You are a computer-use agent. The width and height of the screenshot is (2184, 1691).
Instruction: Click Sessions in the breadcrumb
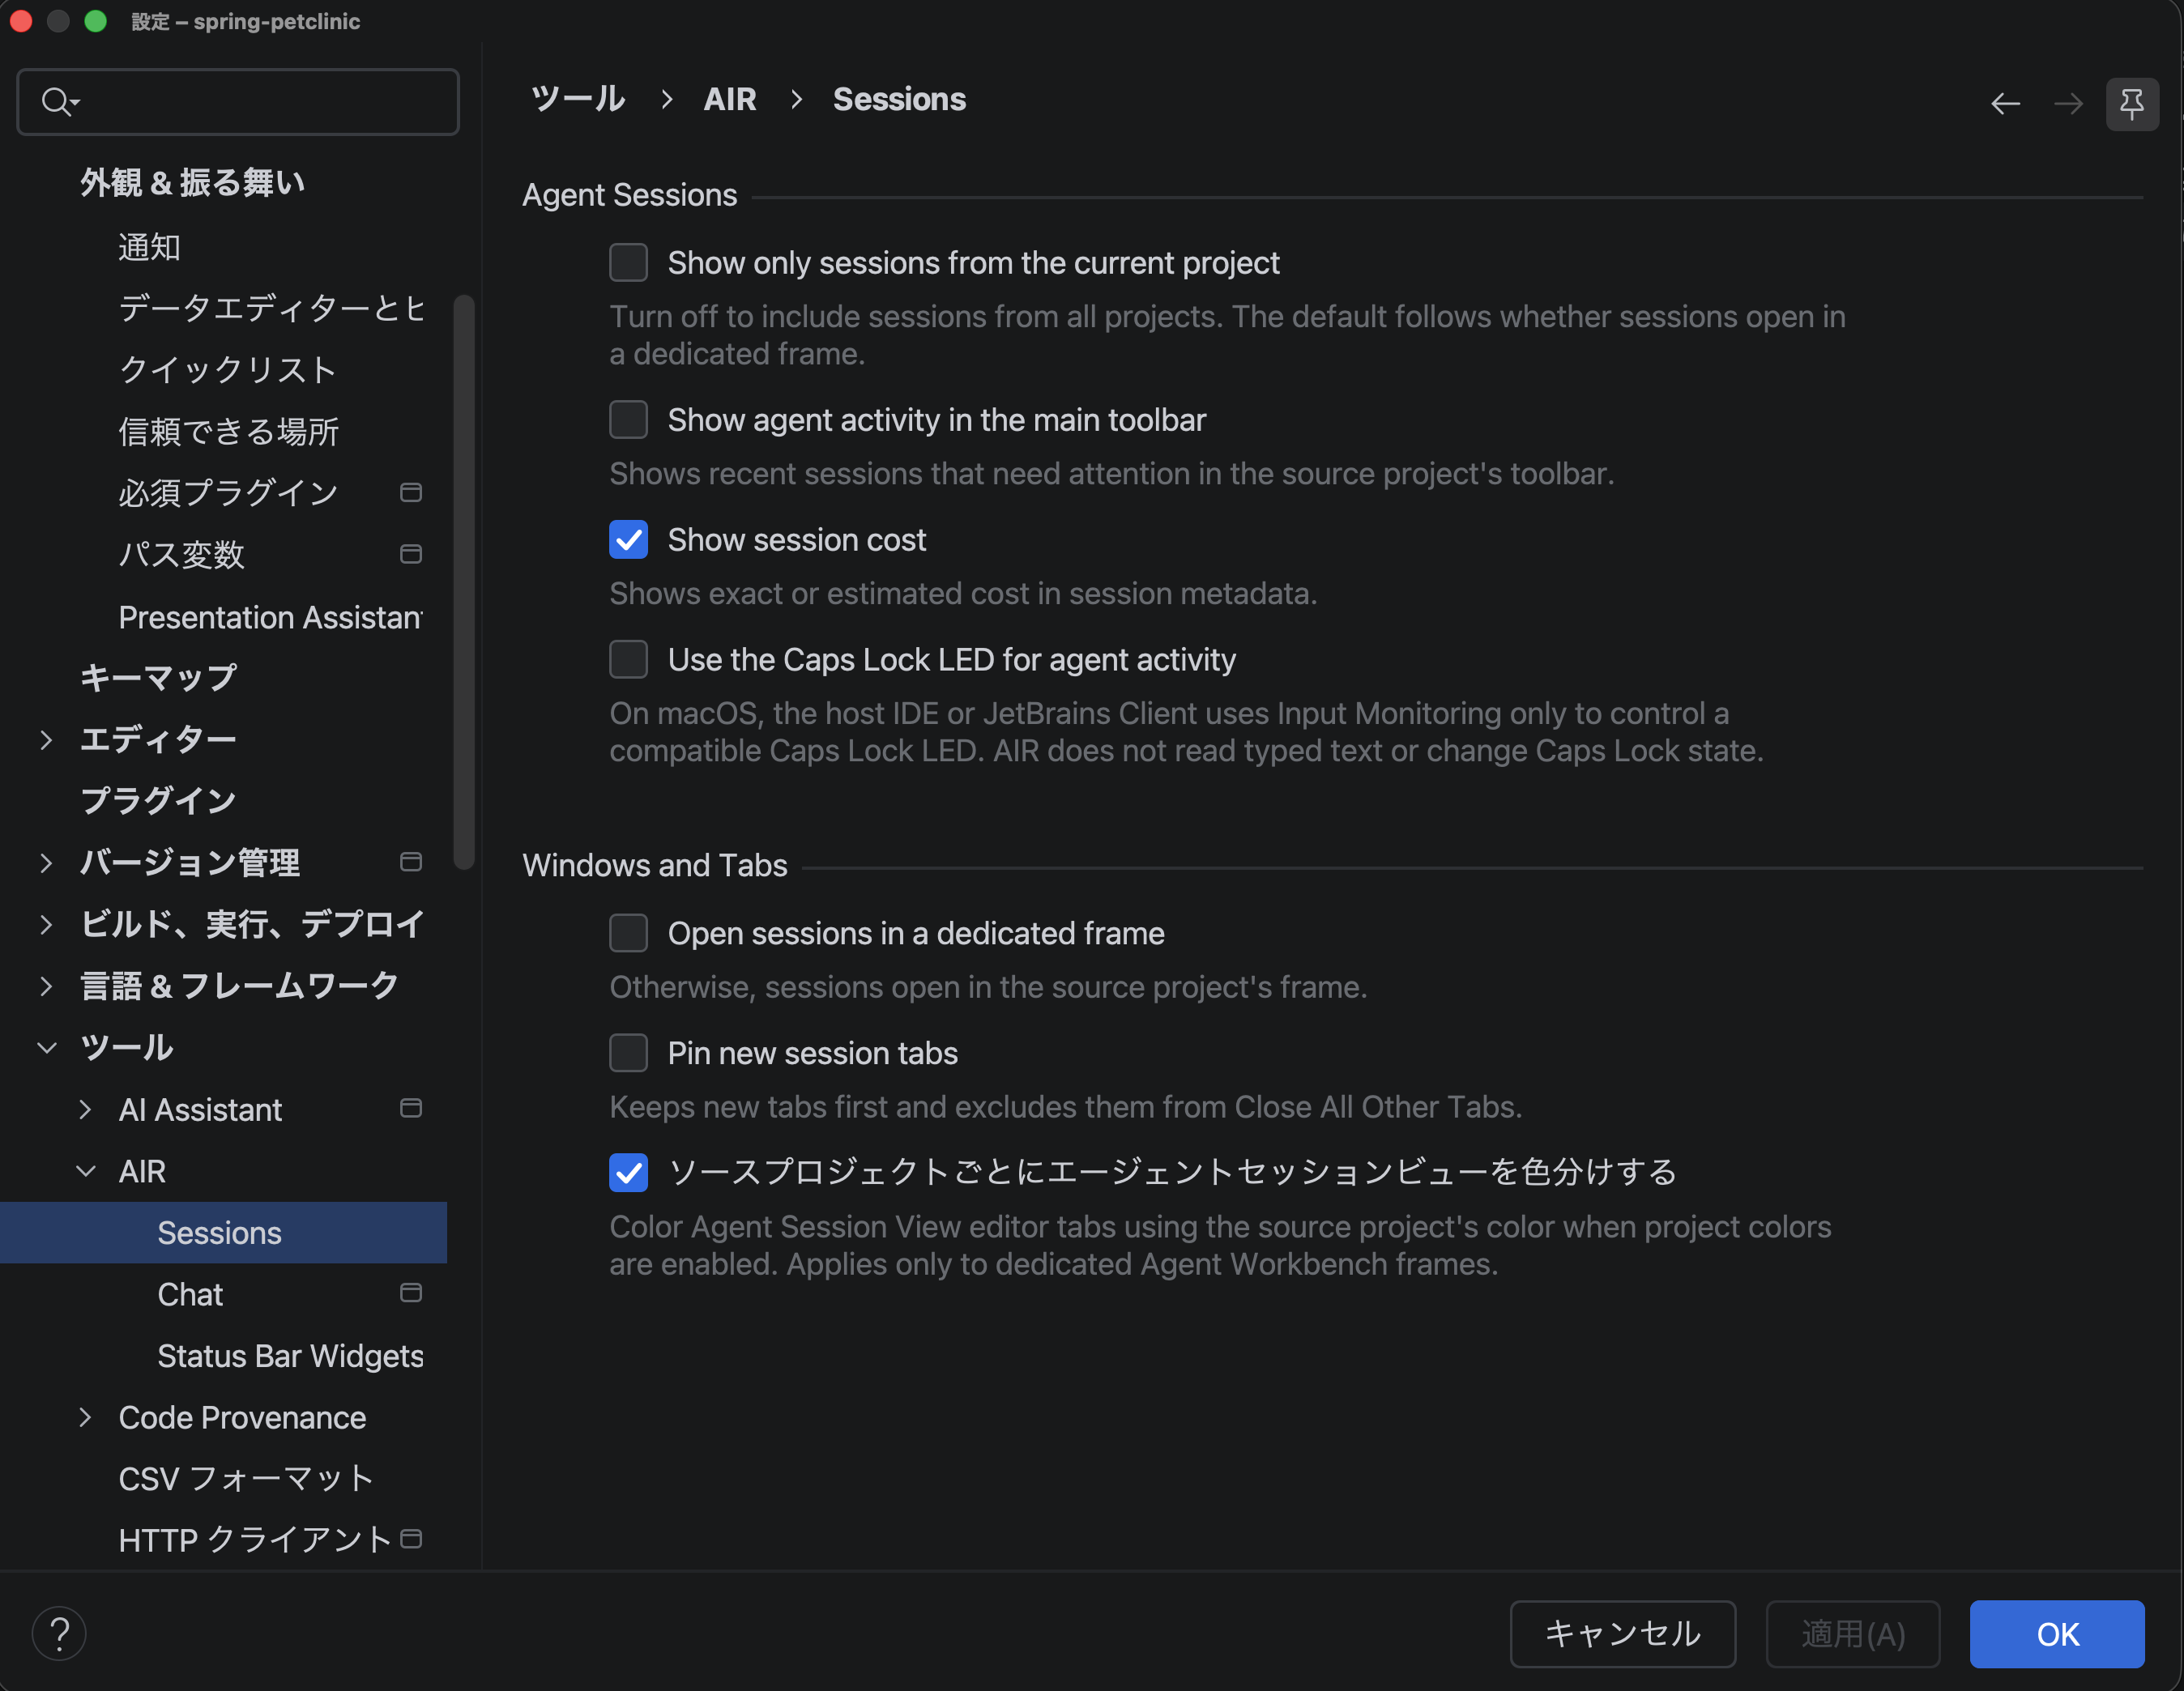pyautogui.click(x=899, y=99)
